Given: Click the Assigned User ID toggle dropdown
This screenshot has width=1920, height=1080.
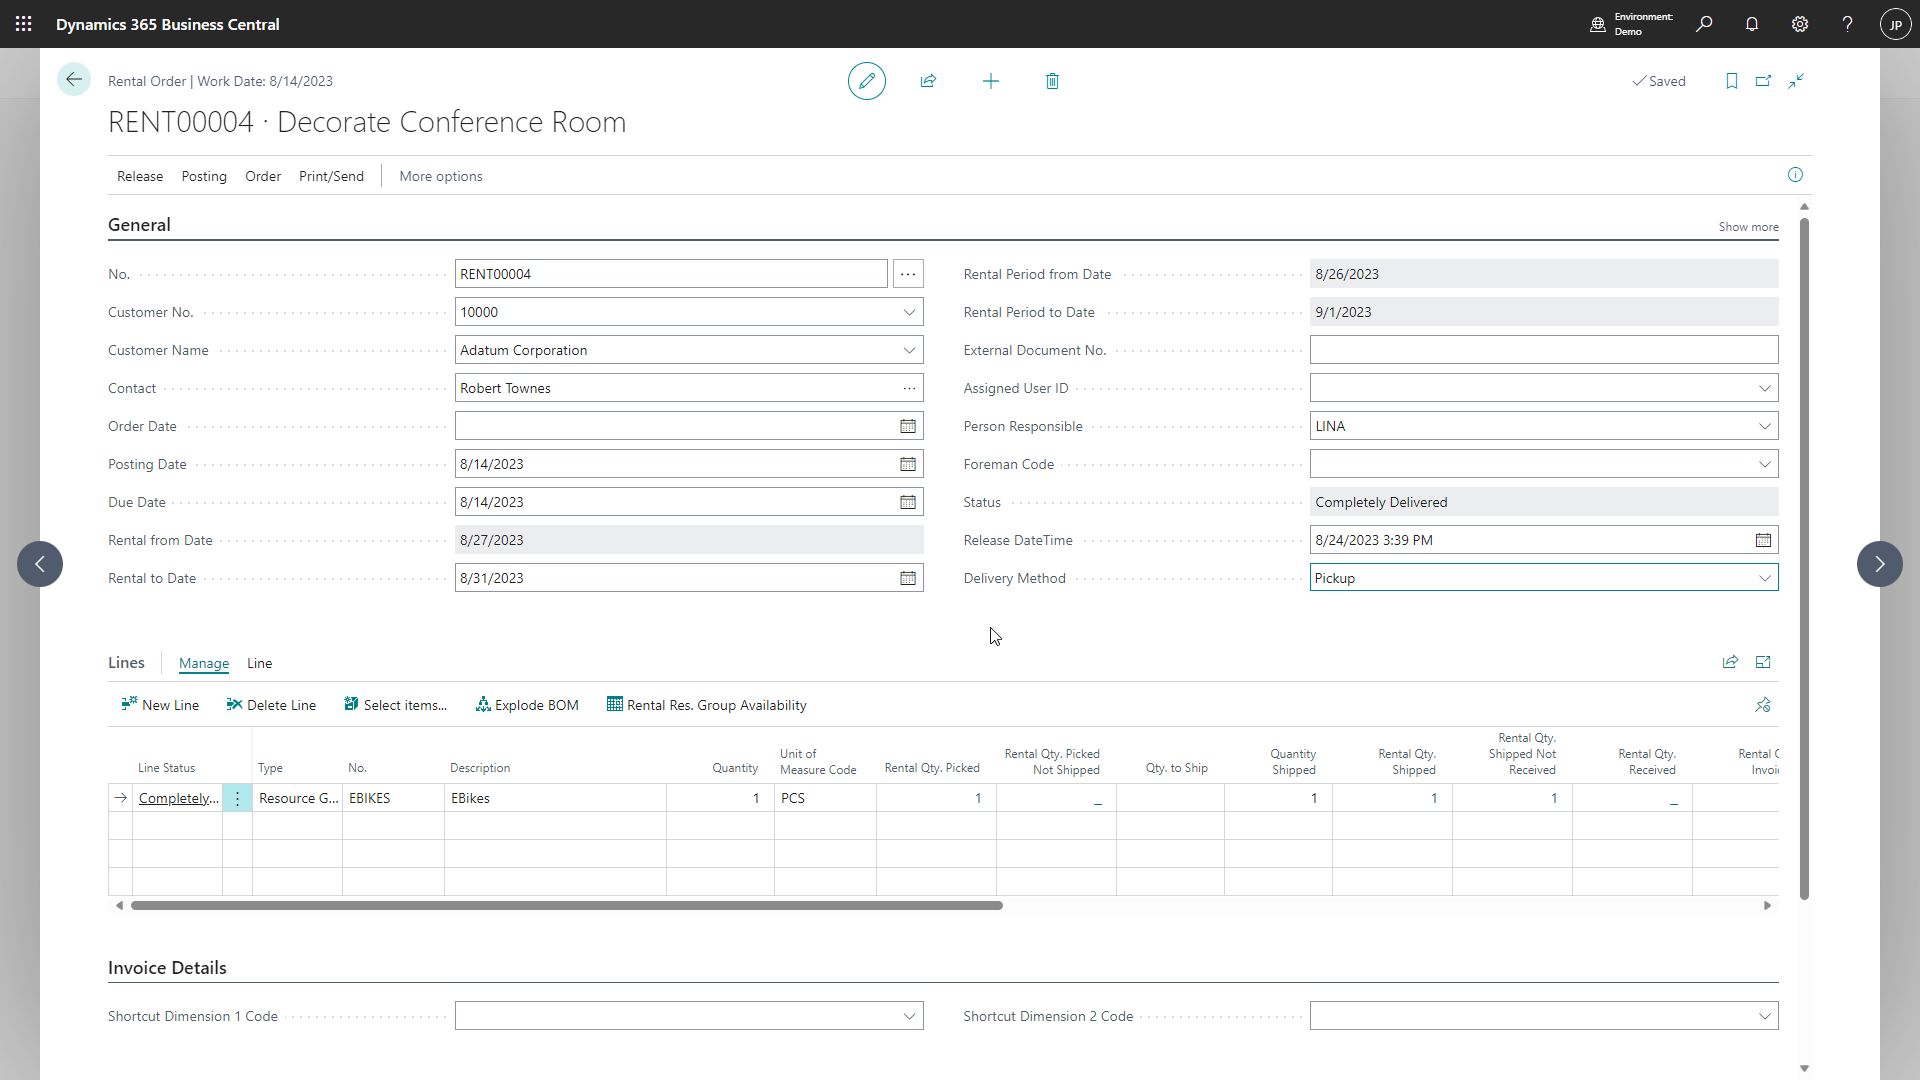Looking at the screenshot, I should point(1766,388).
